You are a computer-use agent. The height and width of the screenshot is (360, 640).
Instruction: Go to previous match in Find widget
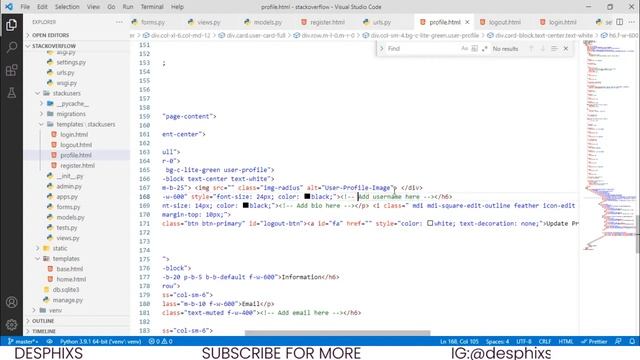(531, 49)
